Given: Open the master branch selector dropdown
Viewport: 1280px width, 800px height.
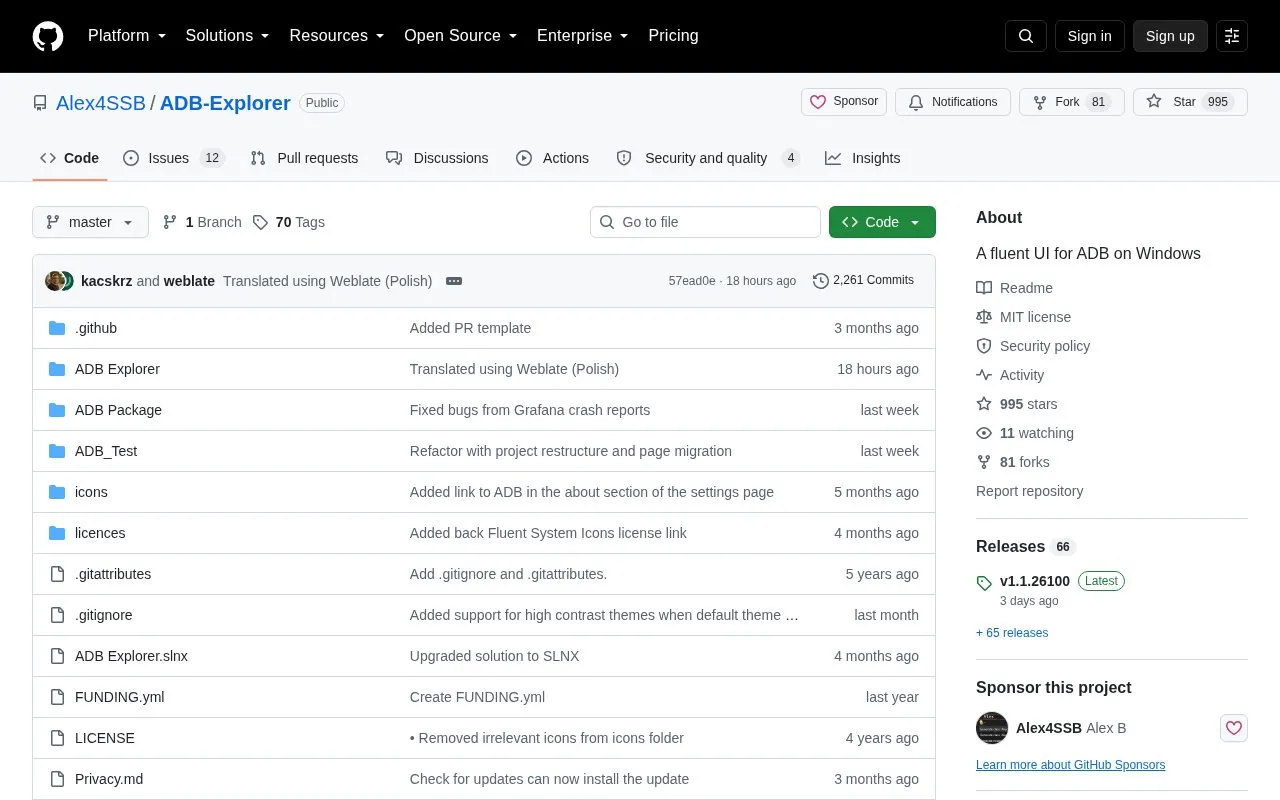Looking at the screenshot, I should [x=90, y=222].
